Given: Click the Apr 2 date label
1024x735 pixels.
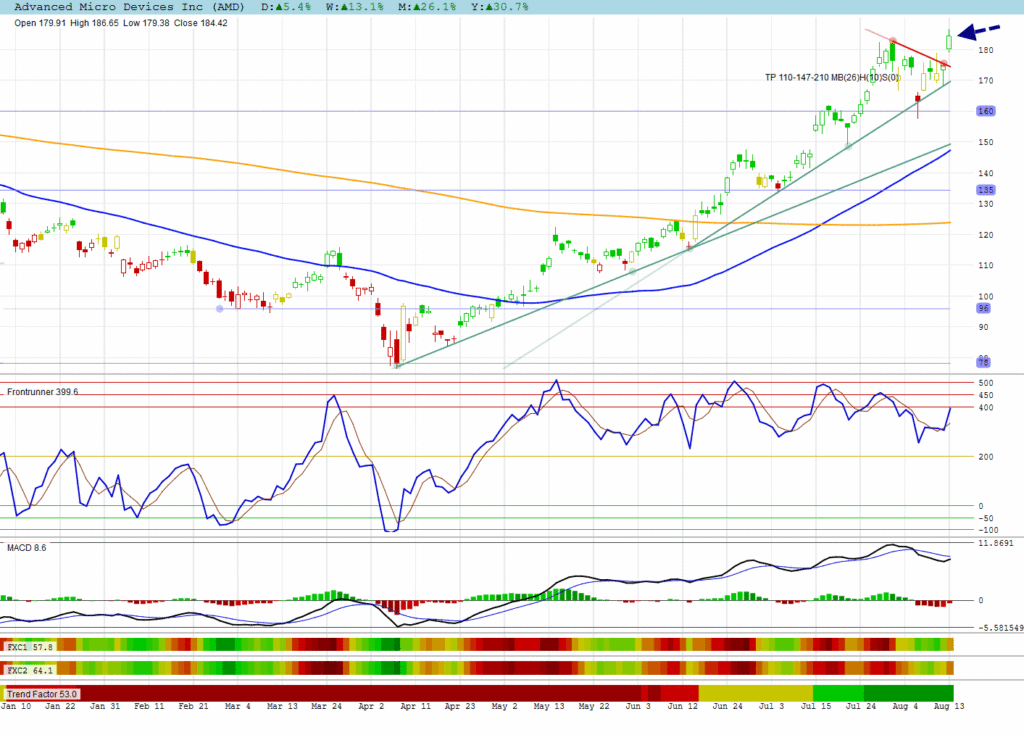Looking at the screenshot, I should (x=372, y=706).
